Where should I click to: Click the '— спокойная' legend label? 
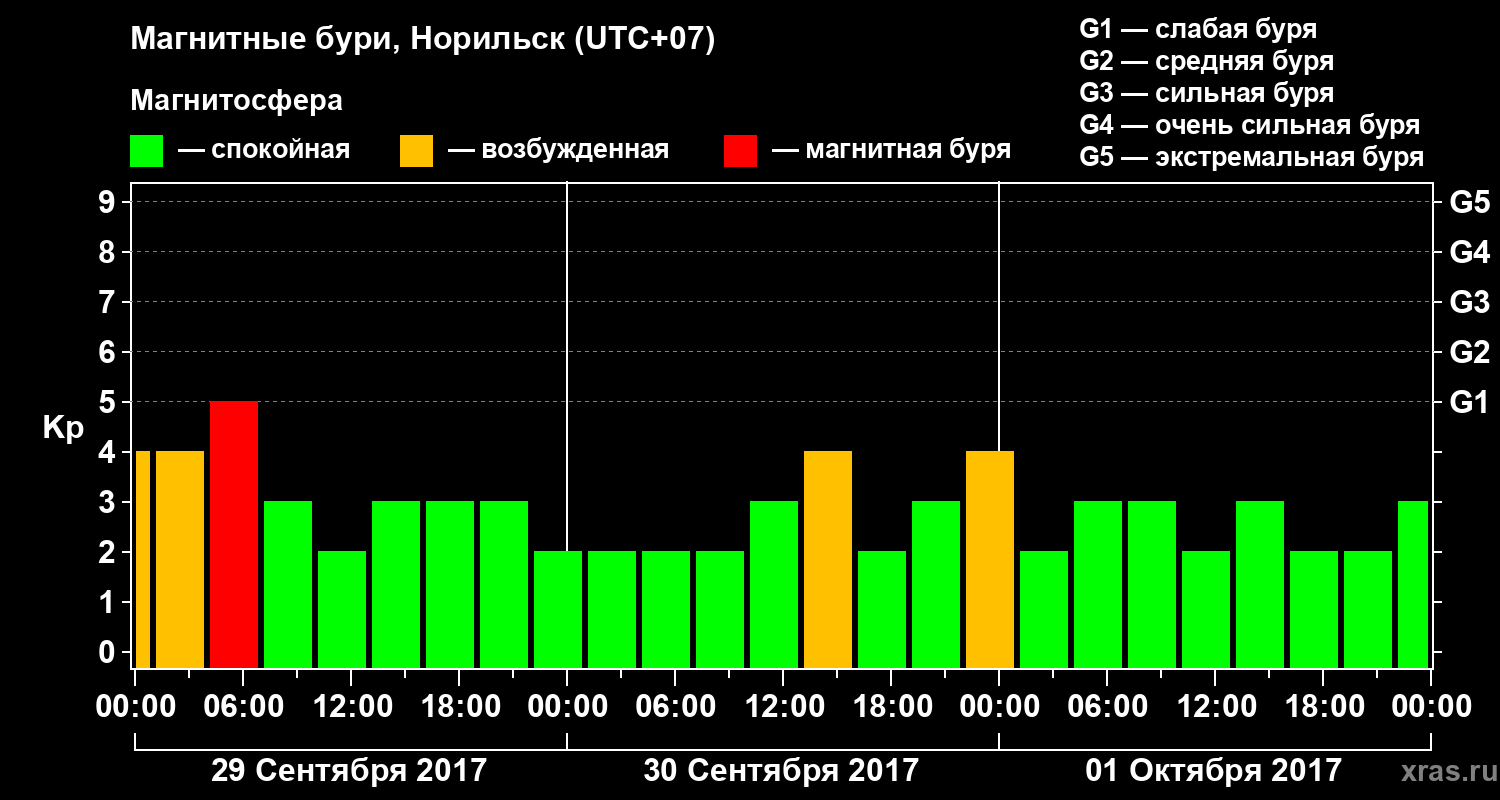coord(264,151)
